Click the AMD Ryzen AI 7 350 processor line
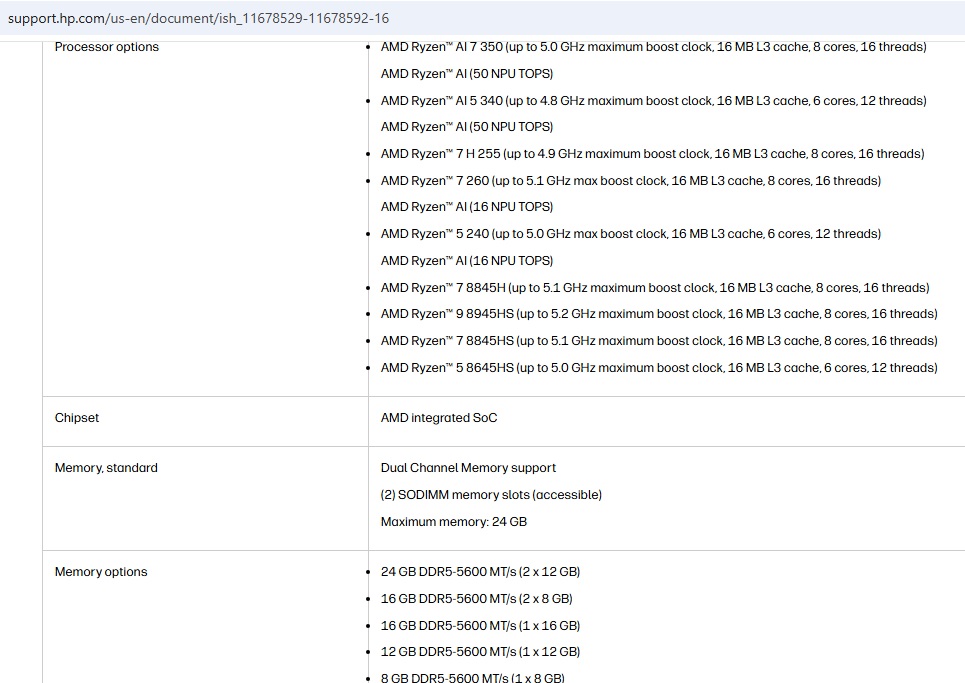This screenshot has width=965, height=683. pyautogui.click(x=654, y=47)
